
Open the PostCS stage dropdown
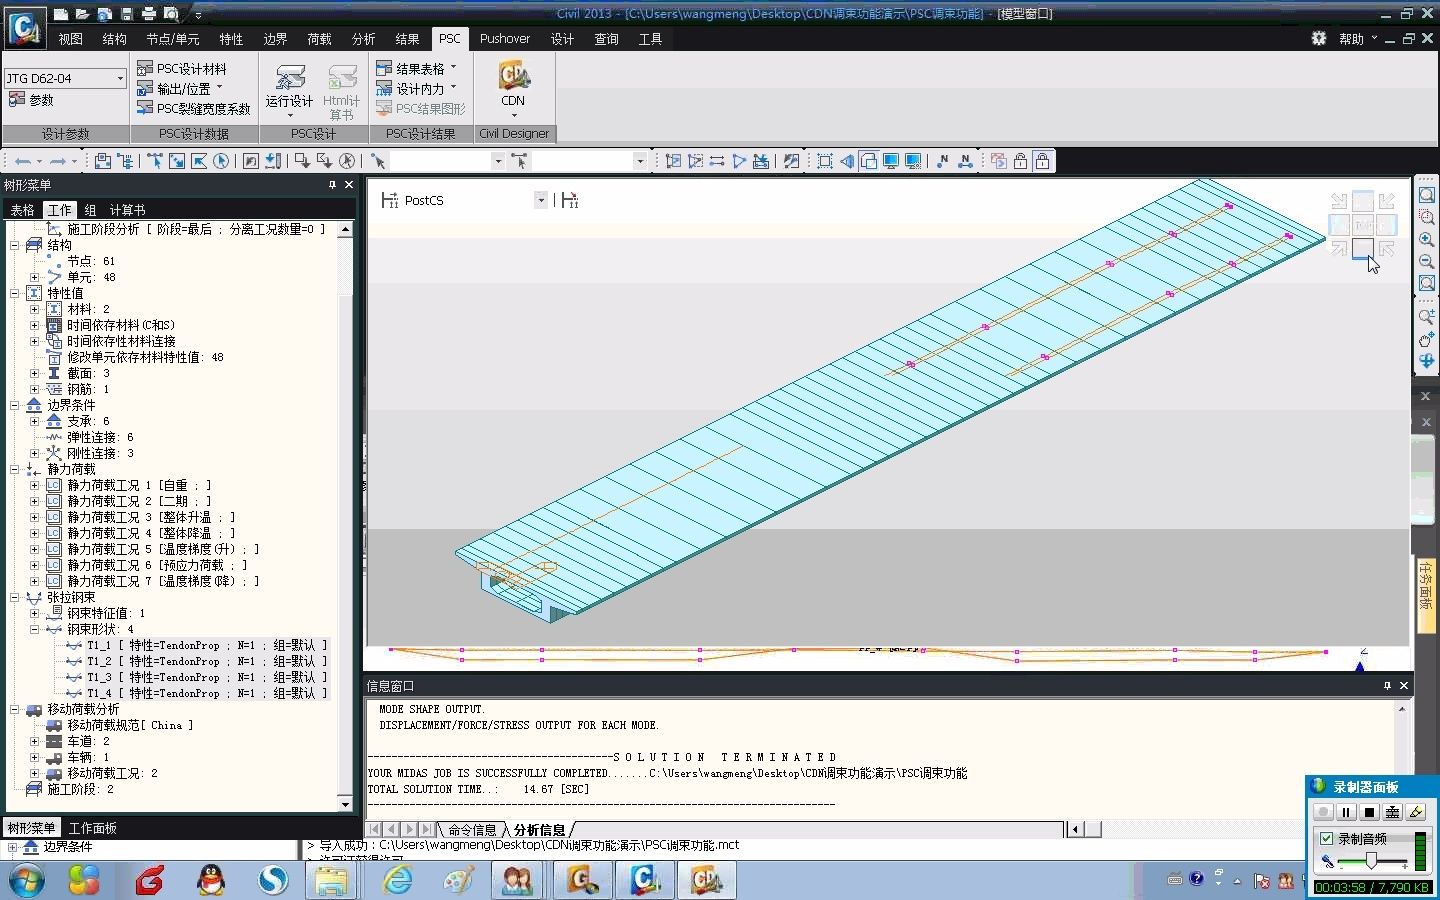(540, 200)
